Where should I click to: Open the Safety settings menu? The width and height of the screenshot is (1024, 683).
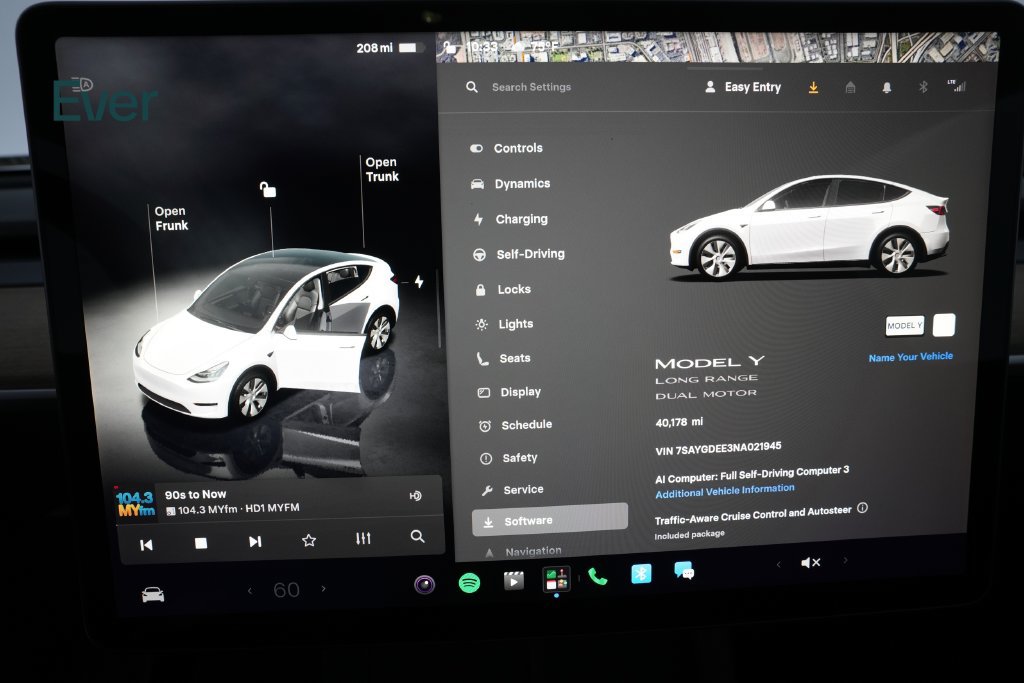pos(509,458)
